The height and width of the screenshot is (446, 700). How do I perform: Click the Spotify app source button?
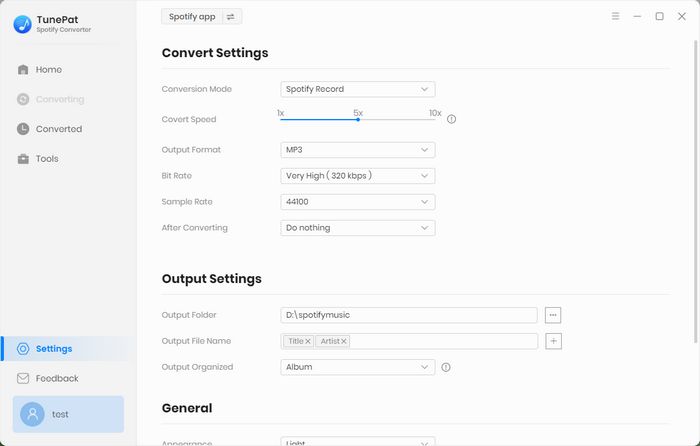pyautogui.click(x=192, y=17)
